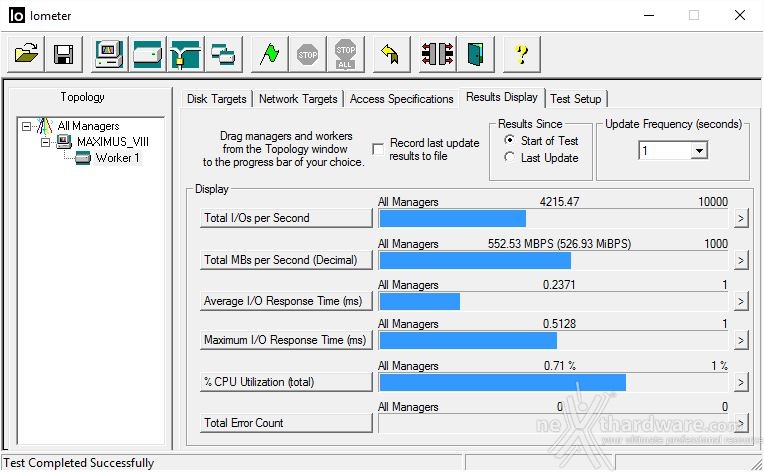
Task: Select the All Managers tree label
Action: click(x=88, y=126)
